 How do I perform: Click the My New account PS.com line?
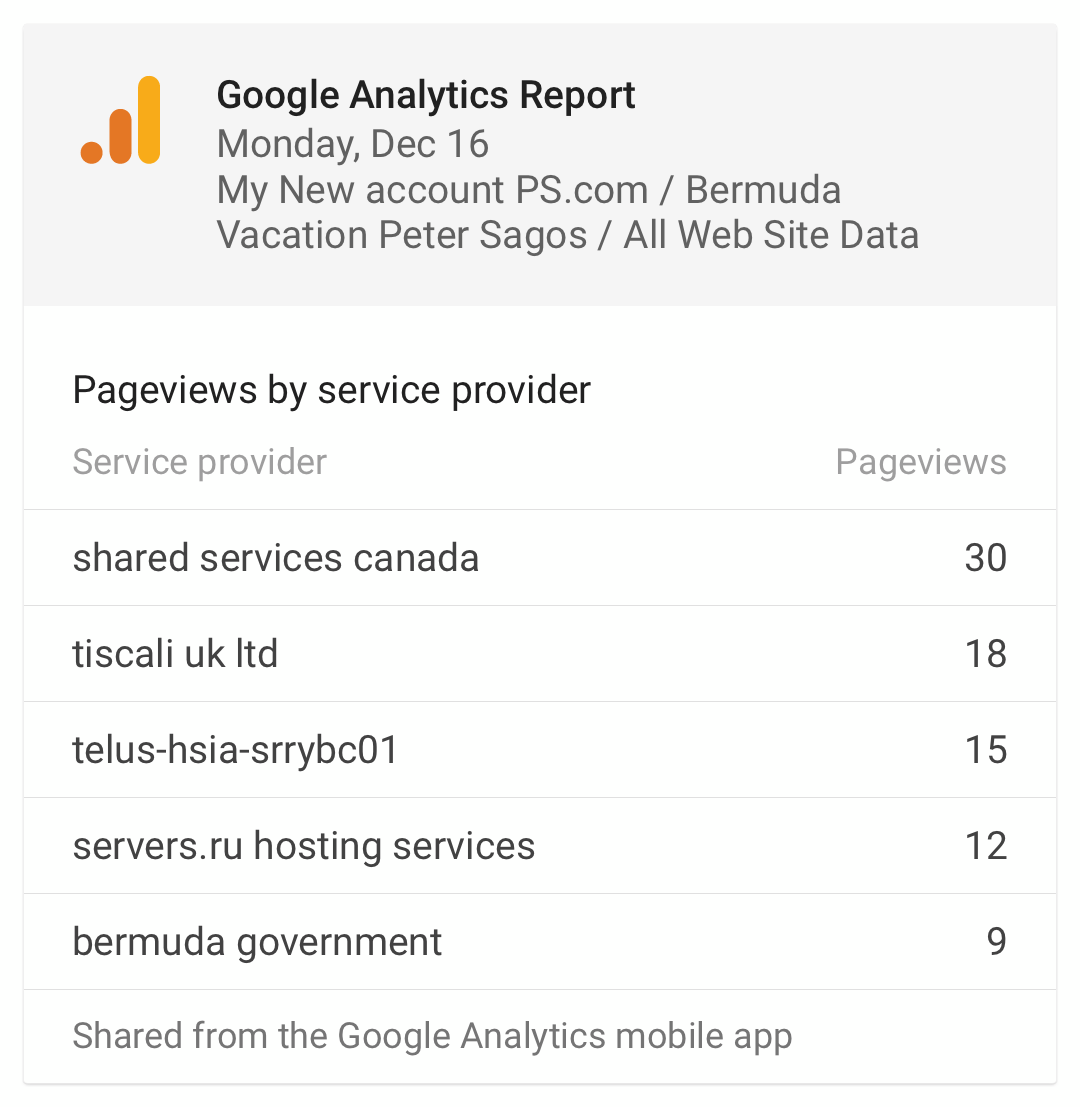click(x=432, y=190)
